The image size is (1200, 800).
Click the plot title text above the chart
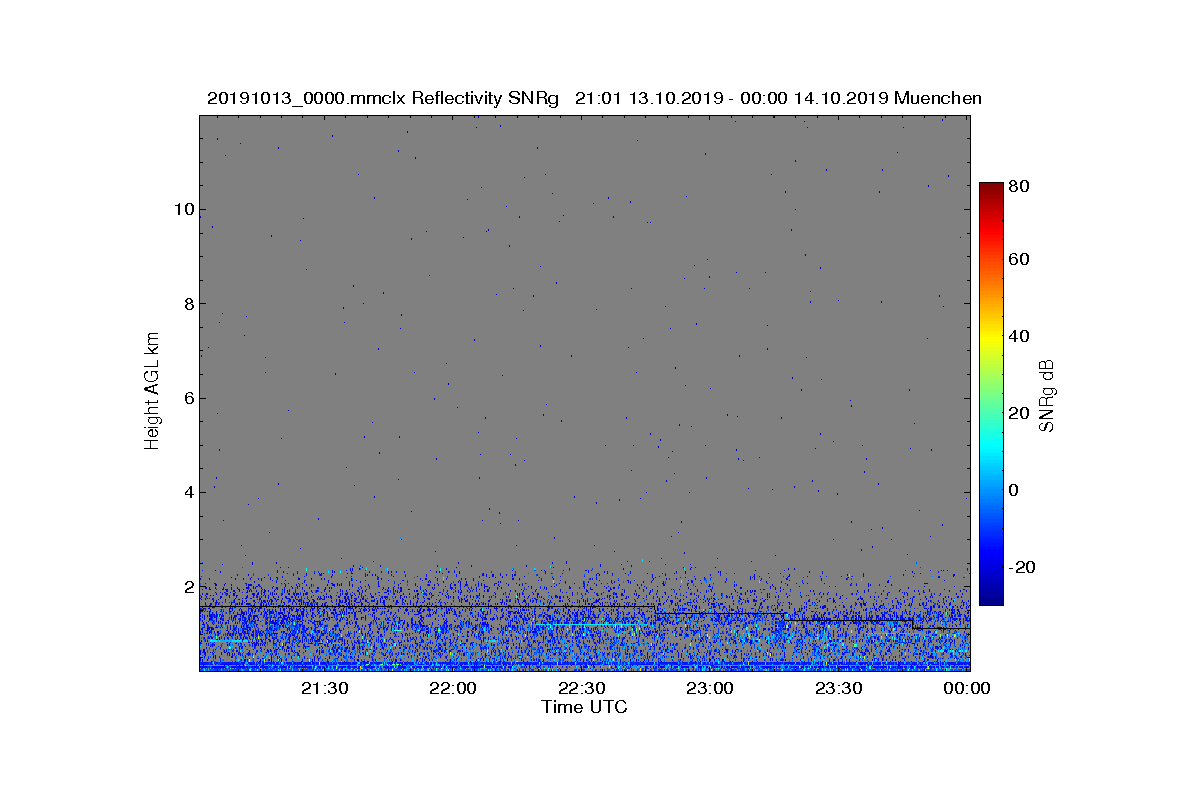pyautogui.click(x=594, y=98)
